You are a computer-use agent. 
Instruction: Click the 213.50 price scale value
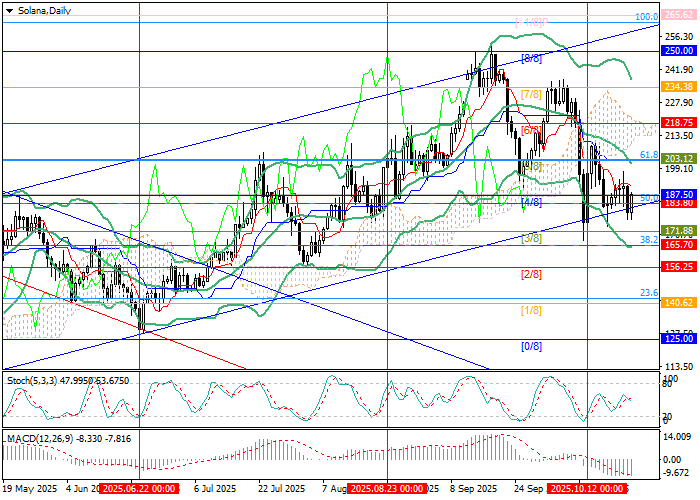[x=679, y=136]
